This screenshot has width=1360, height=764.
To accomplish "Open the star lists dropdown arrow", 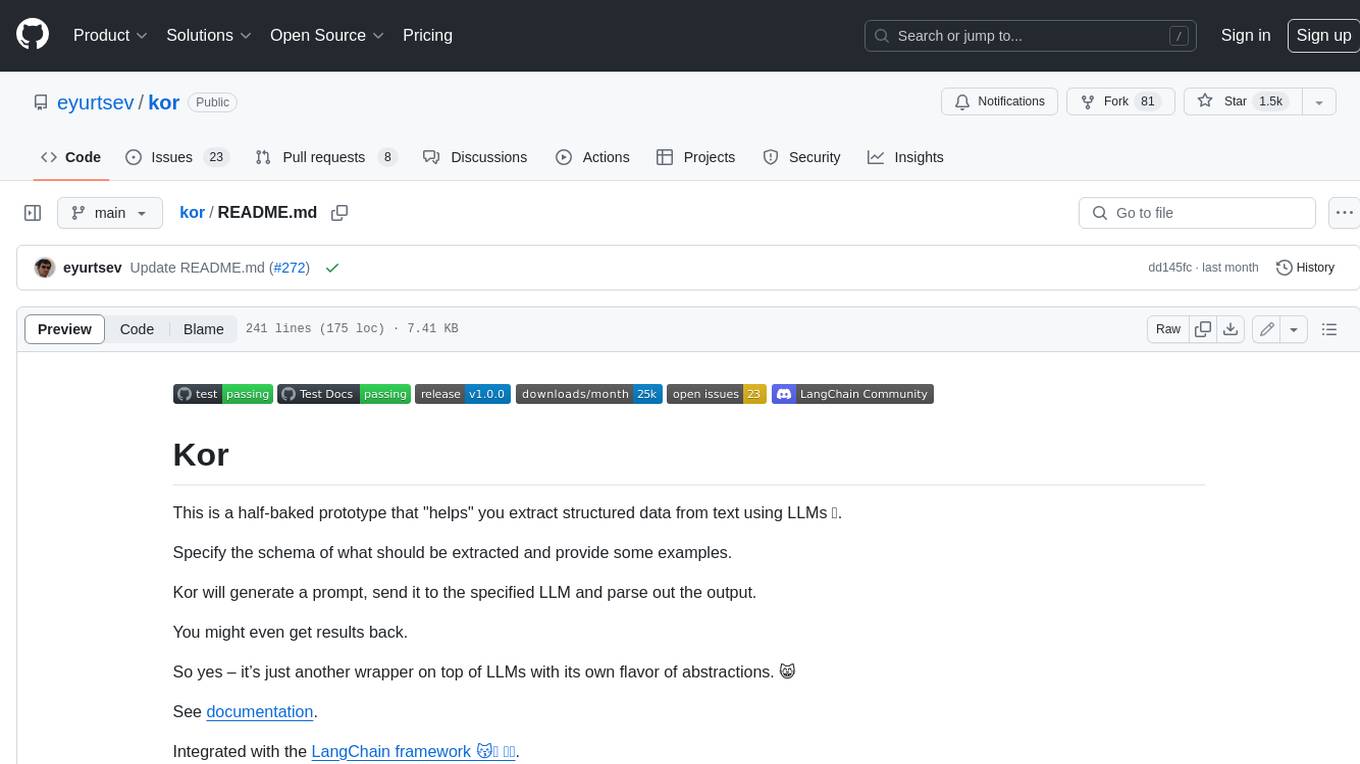I will 1318,101.
